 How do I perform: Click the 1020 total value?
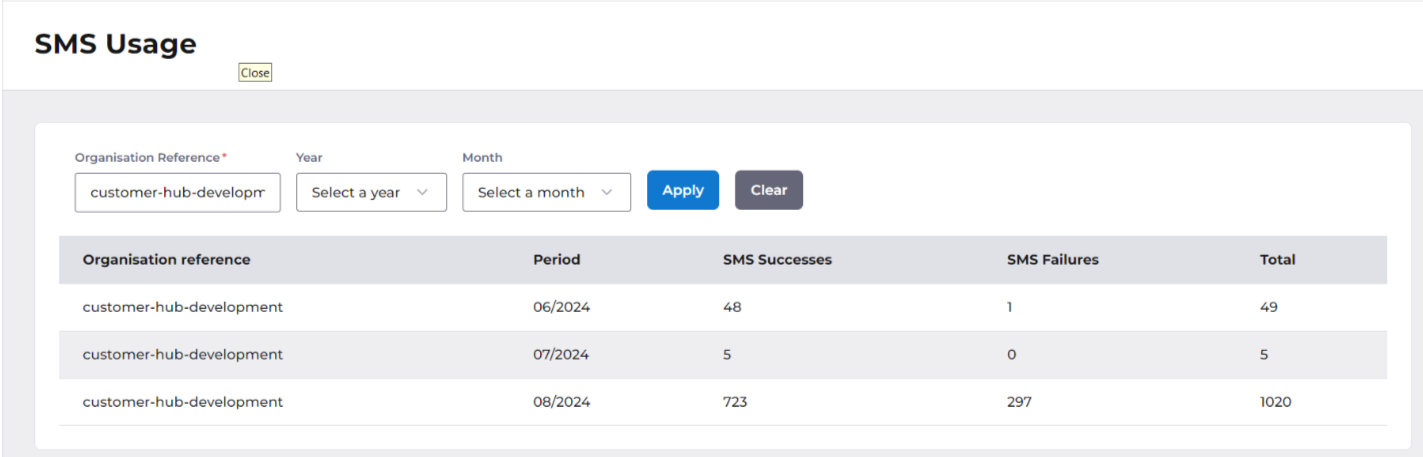(x=1275, y=402)
